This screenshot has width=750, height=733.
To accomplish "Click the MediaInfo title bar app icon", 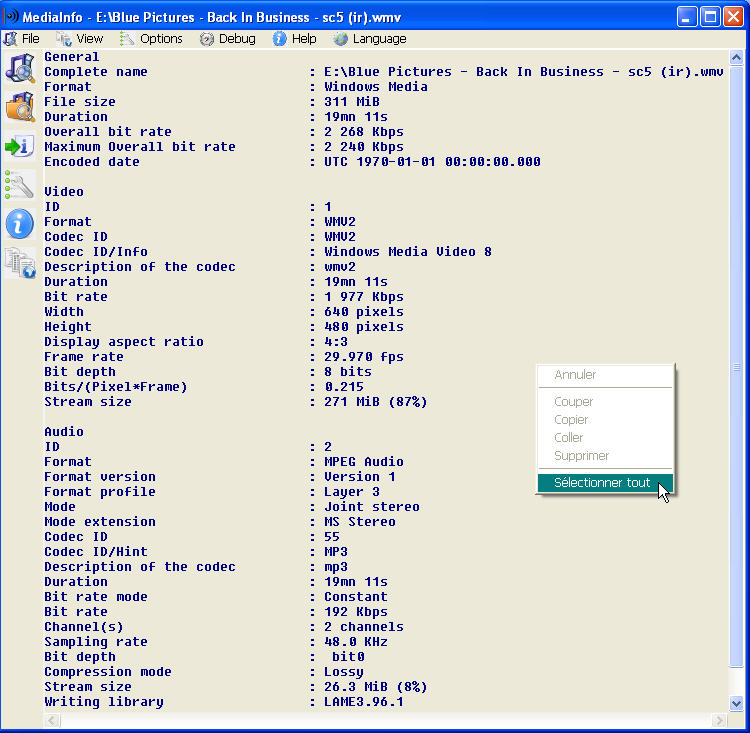I will coord(12,16).
